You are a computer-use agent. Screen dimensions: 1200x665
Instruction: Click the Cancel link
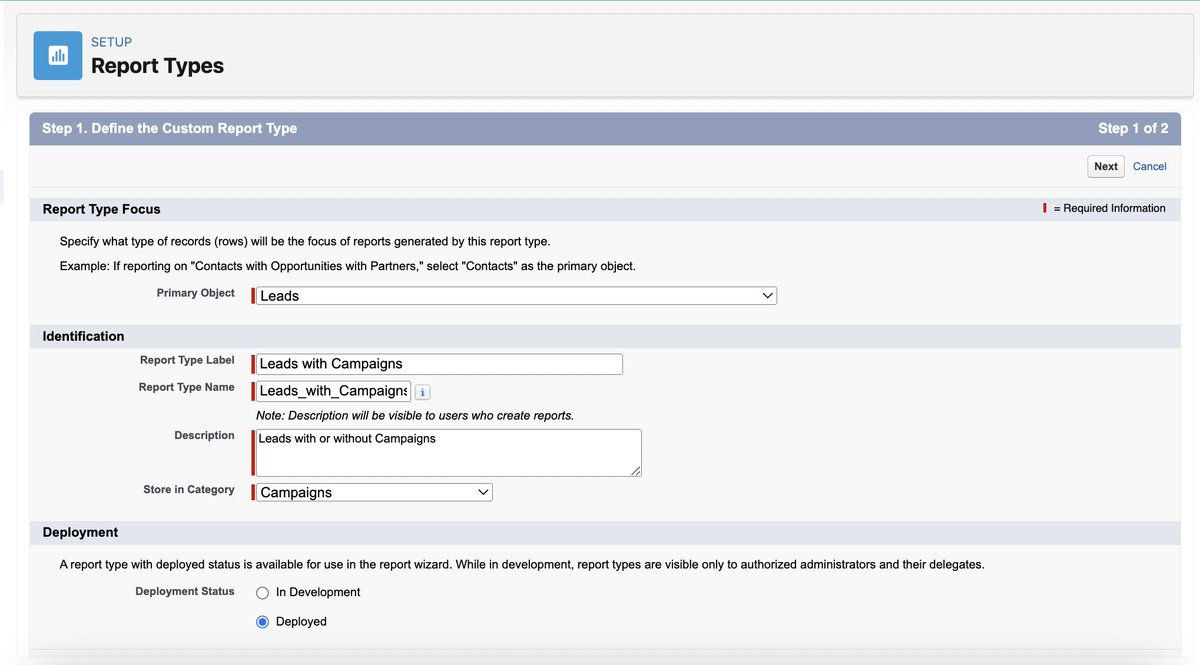point(1149,166)
